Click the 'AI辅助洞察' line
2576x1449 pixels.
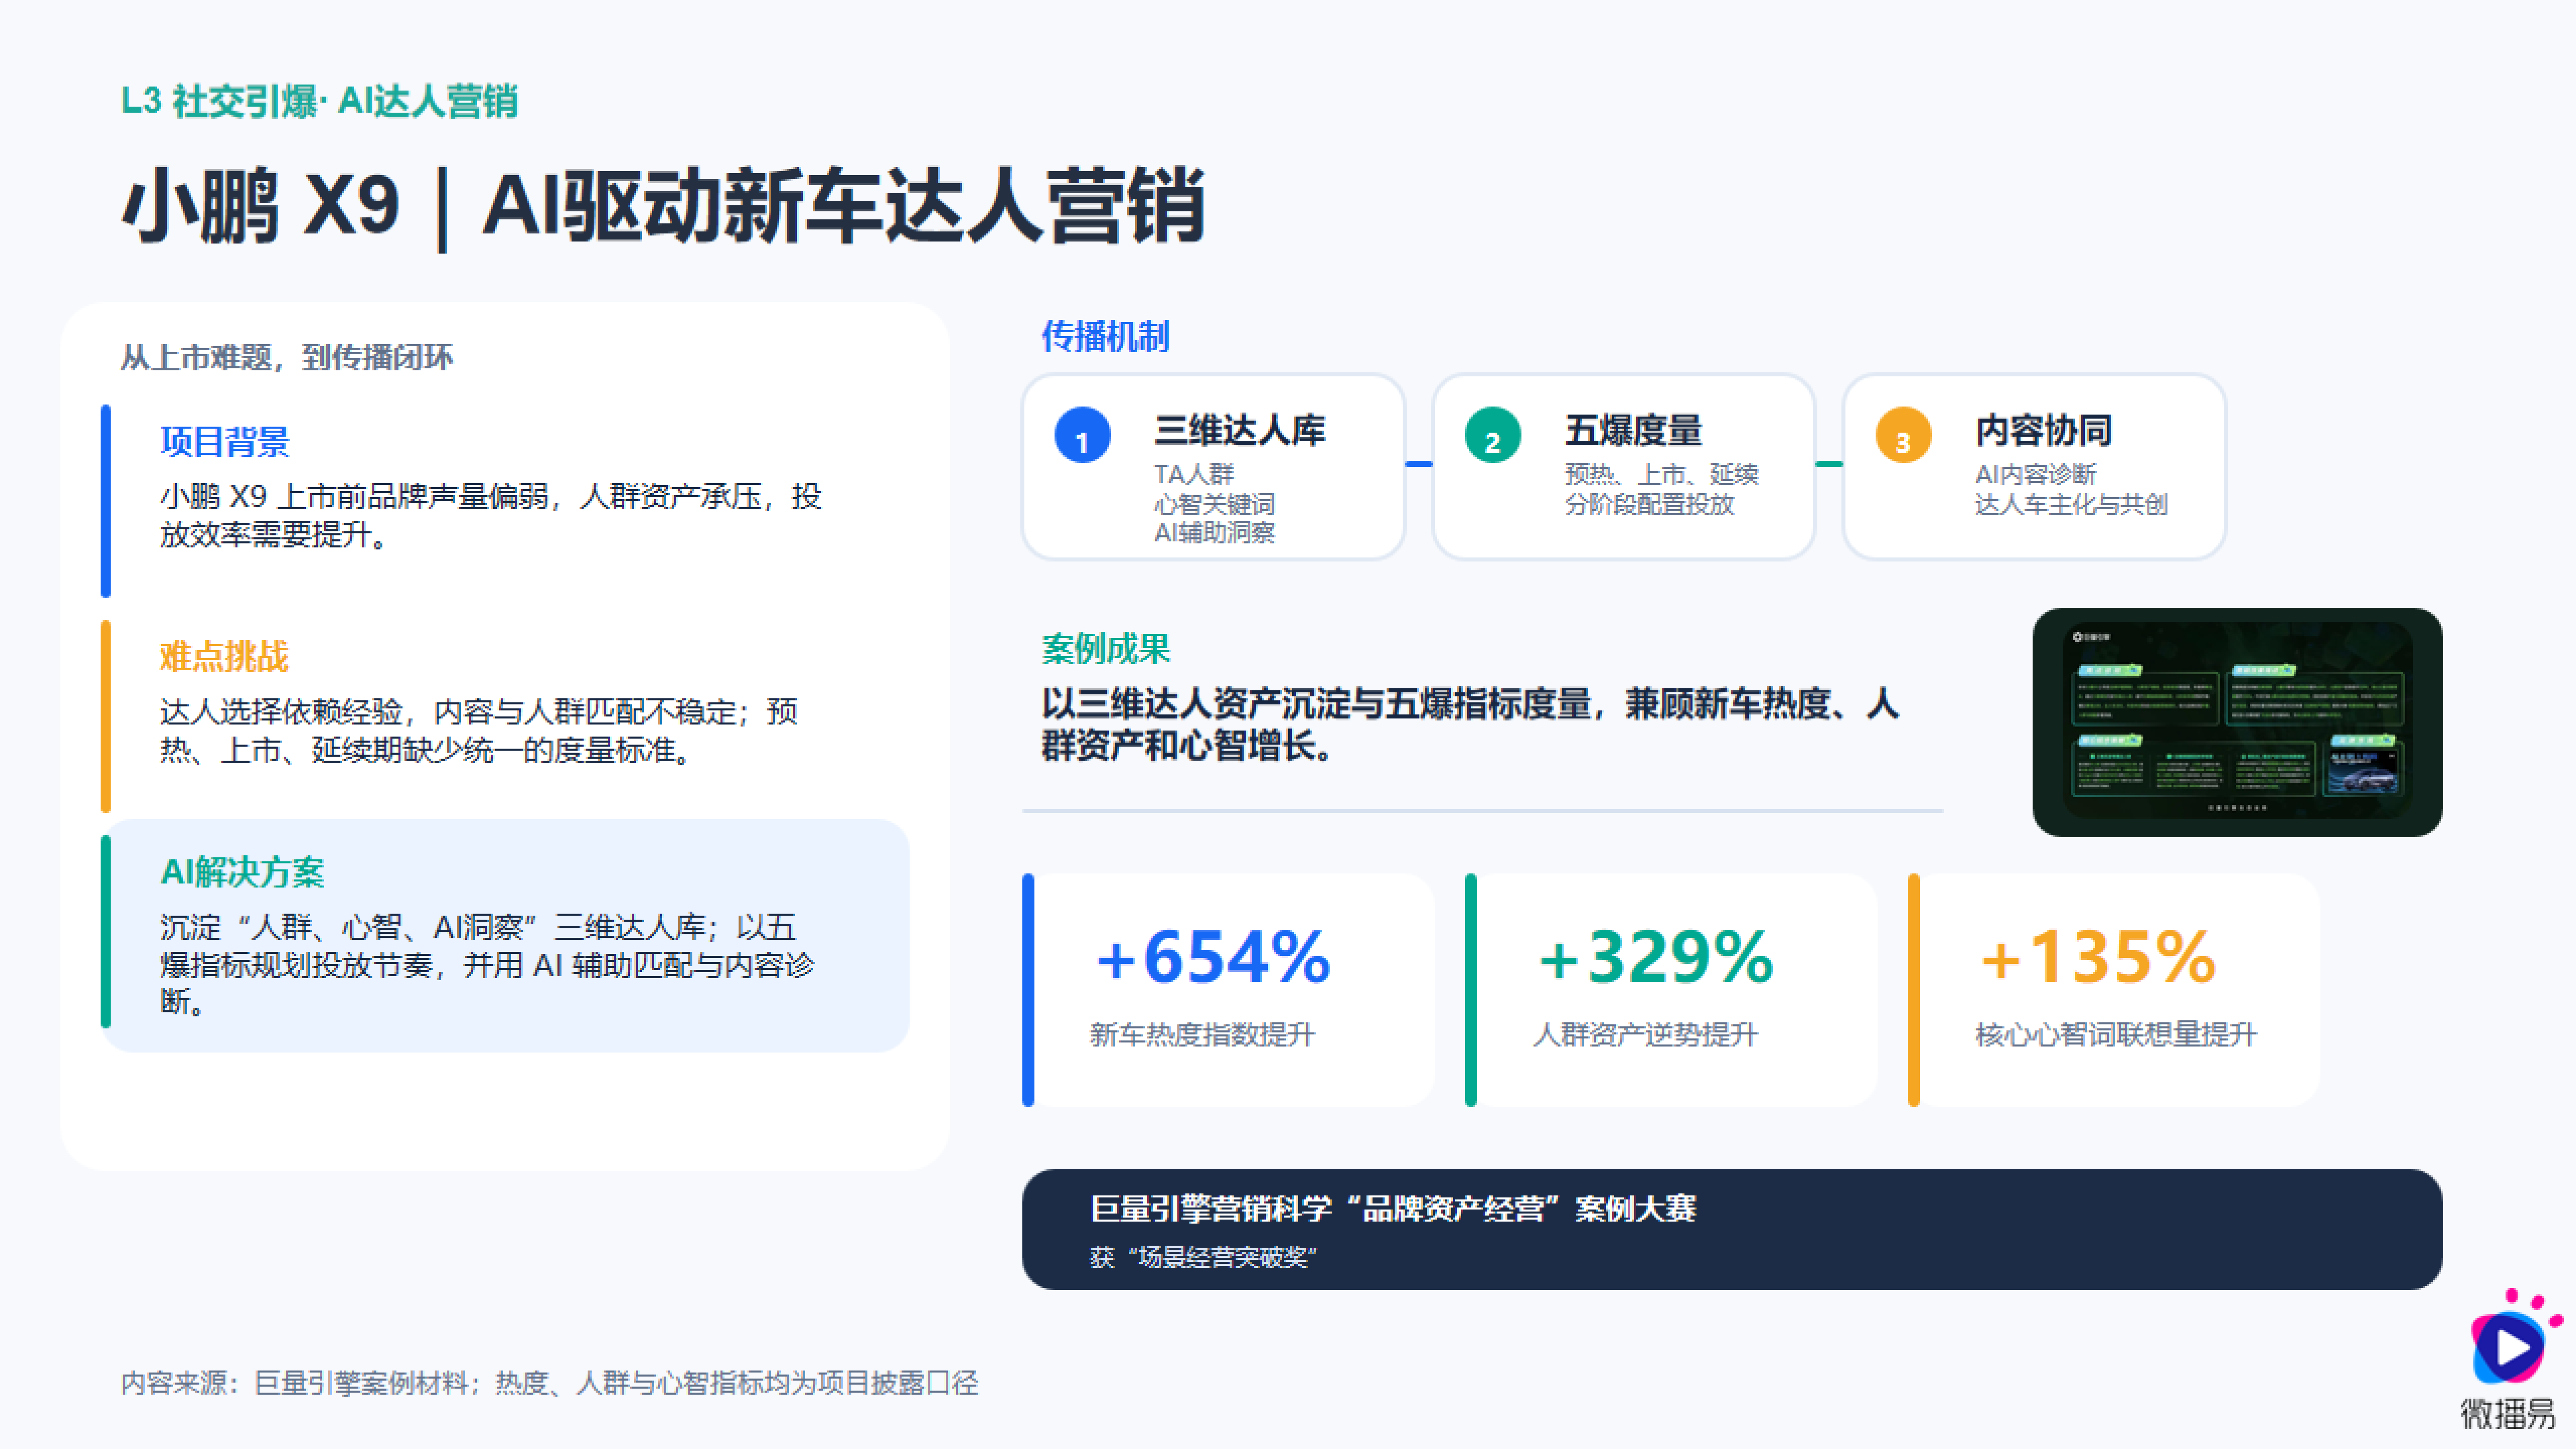pyautogui.click(x=1214, y=532)
